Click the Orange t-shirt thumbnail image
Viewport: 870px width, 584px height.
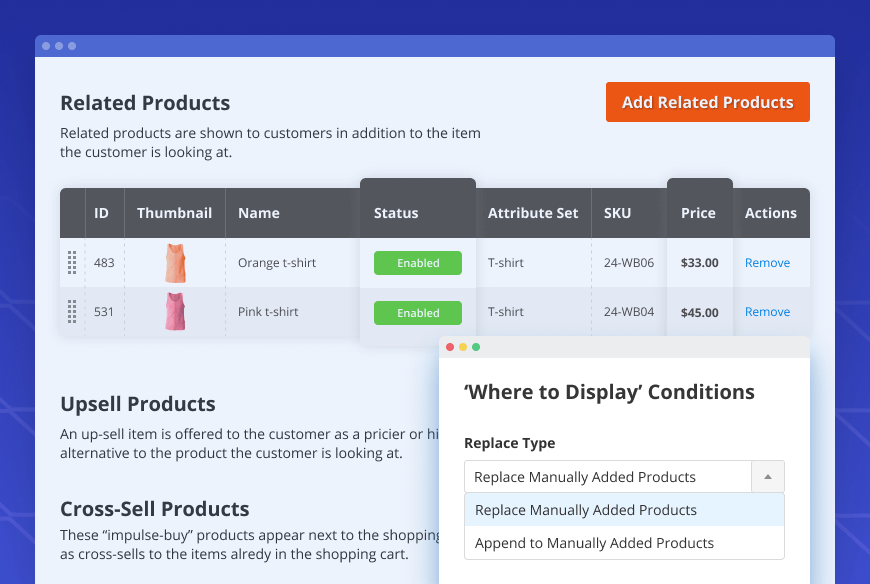(x=175, y=263)
